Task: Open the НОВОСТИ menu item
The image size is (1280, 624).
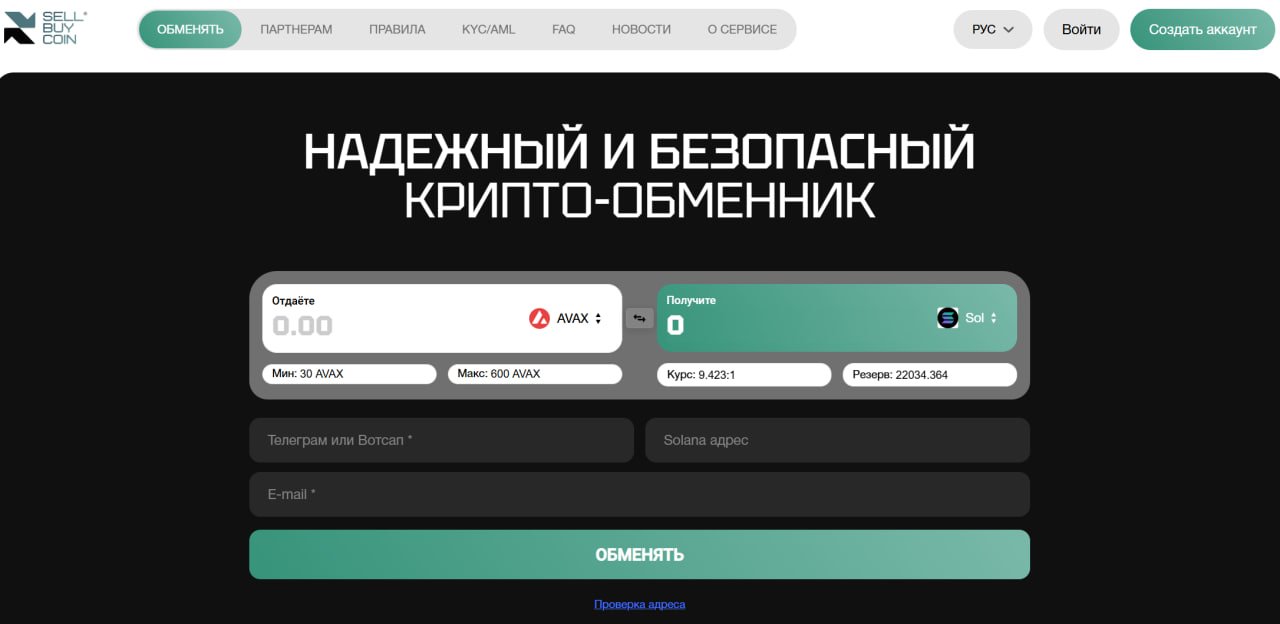Action: 641,30
